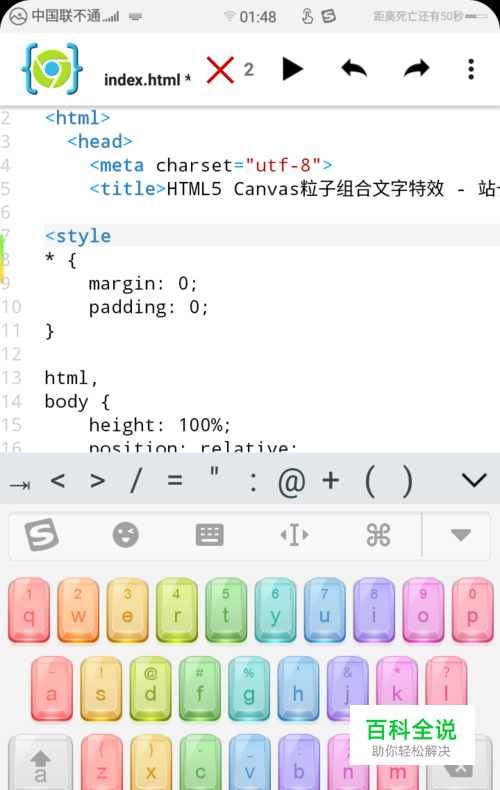The height and width of the screenshot is (790, 500).
Task: Insert the plus symbol
Action: [x=331, y=480]
